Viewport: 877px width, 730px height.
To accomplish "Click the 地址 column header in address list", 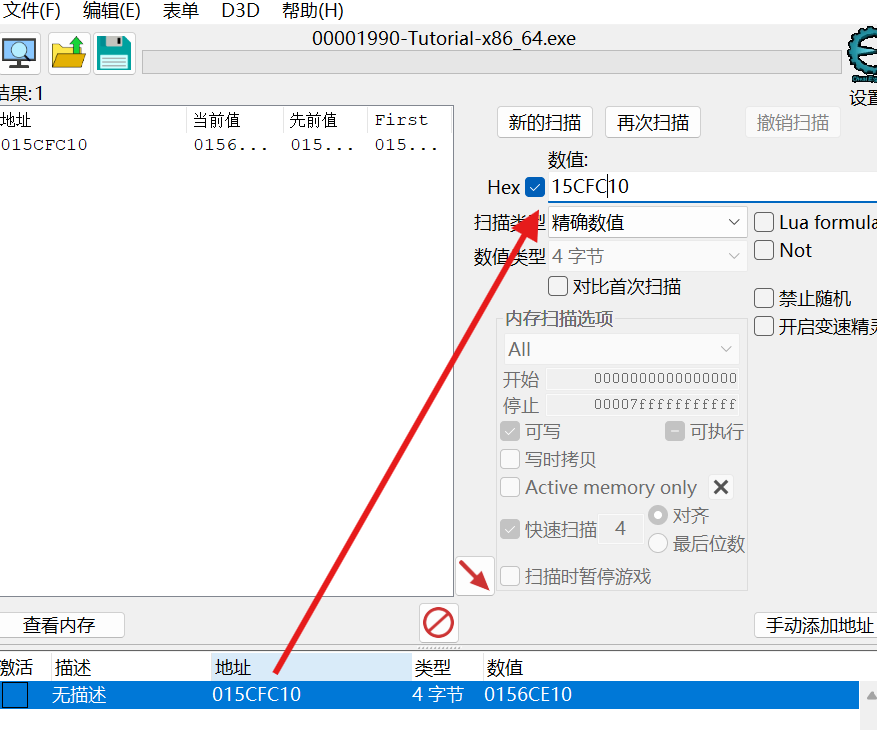I will click(x=312, y=667).
